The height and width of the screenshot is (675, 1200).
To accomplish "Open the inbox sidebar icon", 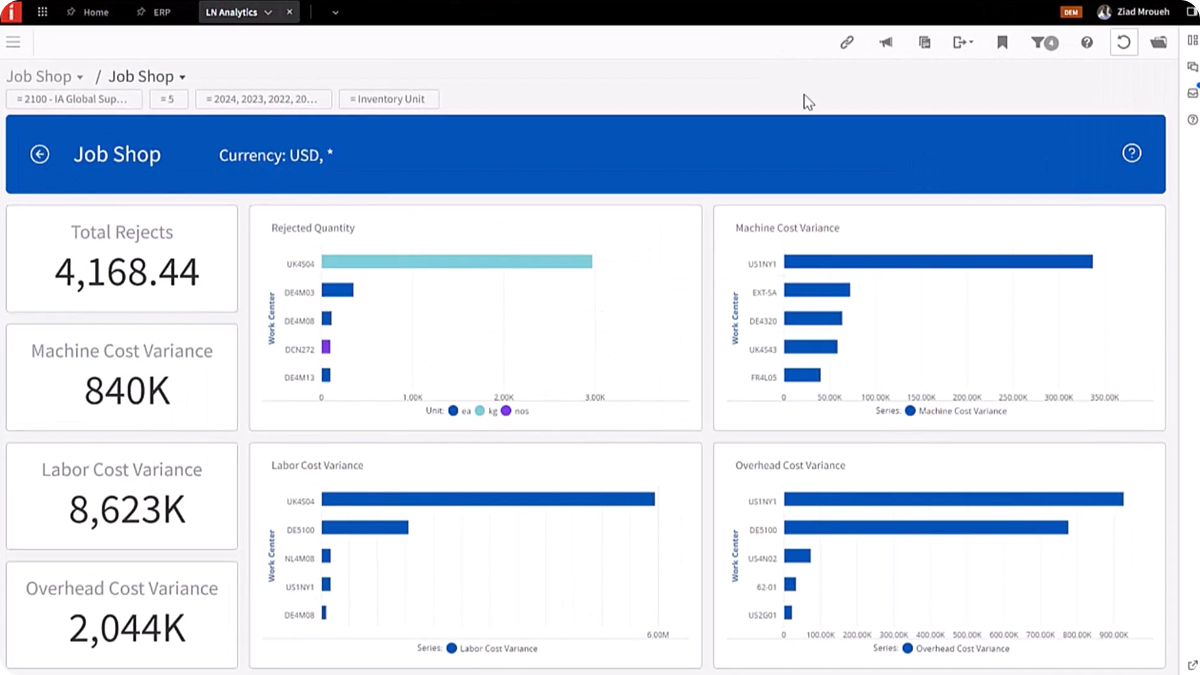I will 1192,93.
